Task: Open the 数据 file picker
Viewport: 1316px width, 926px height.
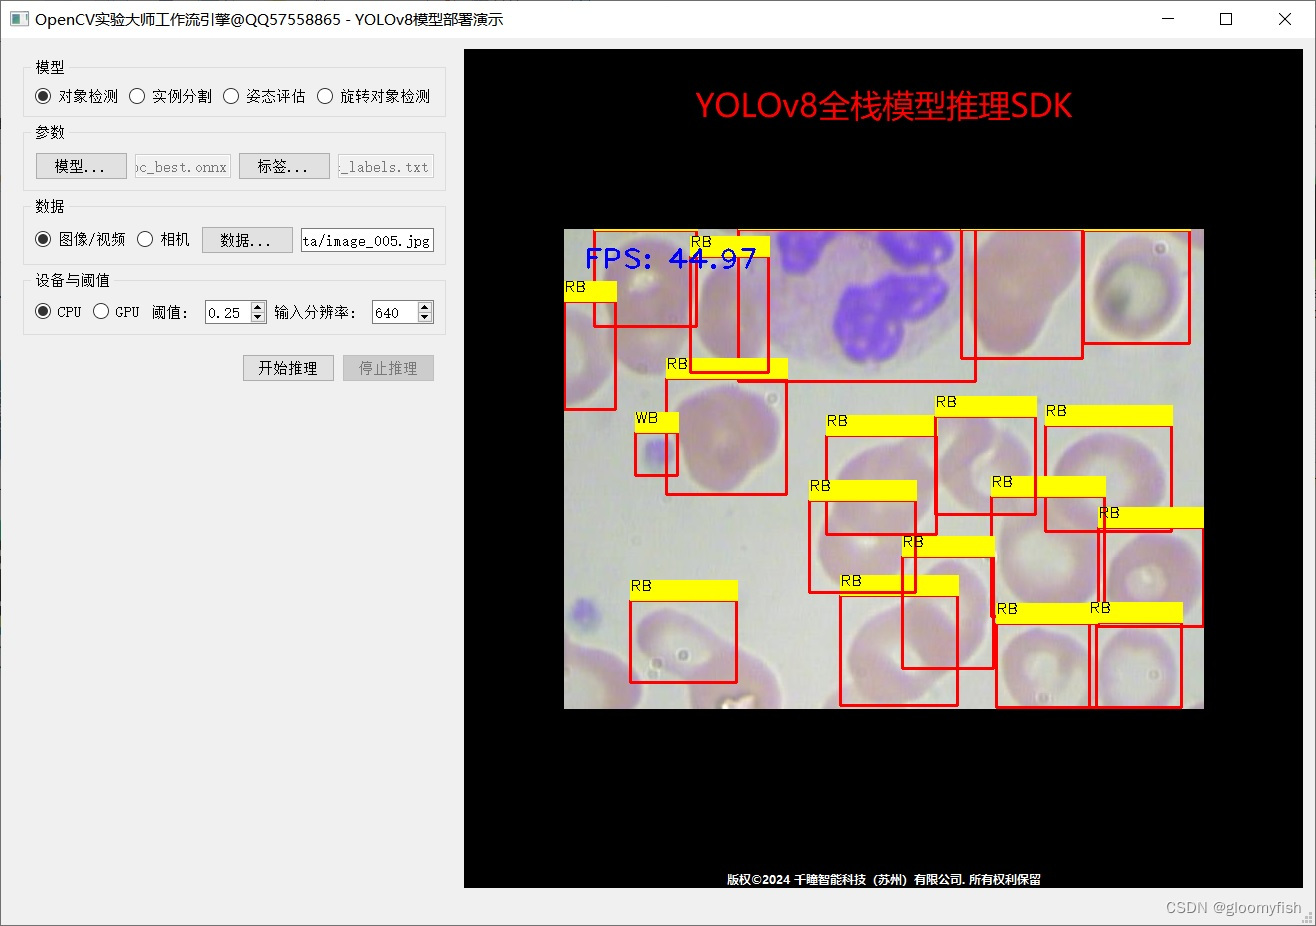Action: (246, 239)
